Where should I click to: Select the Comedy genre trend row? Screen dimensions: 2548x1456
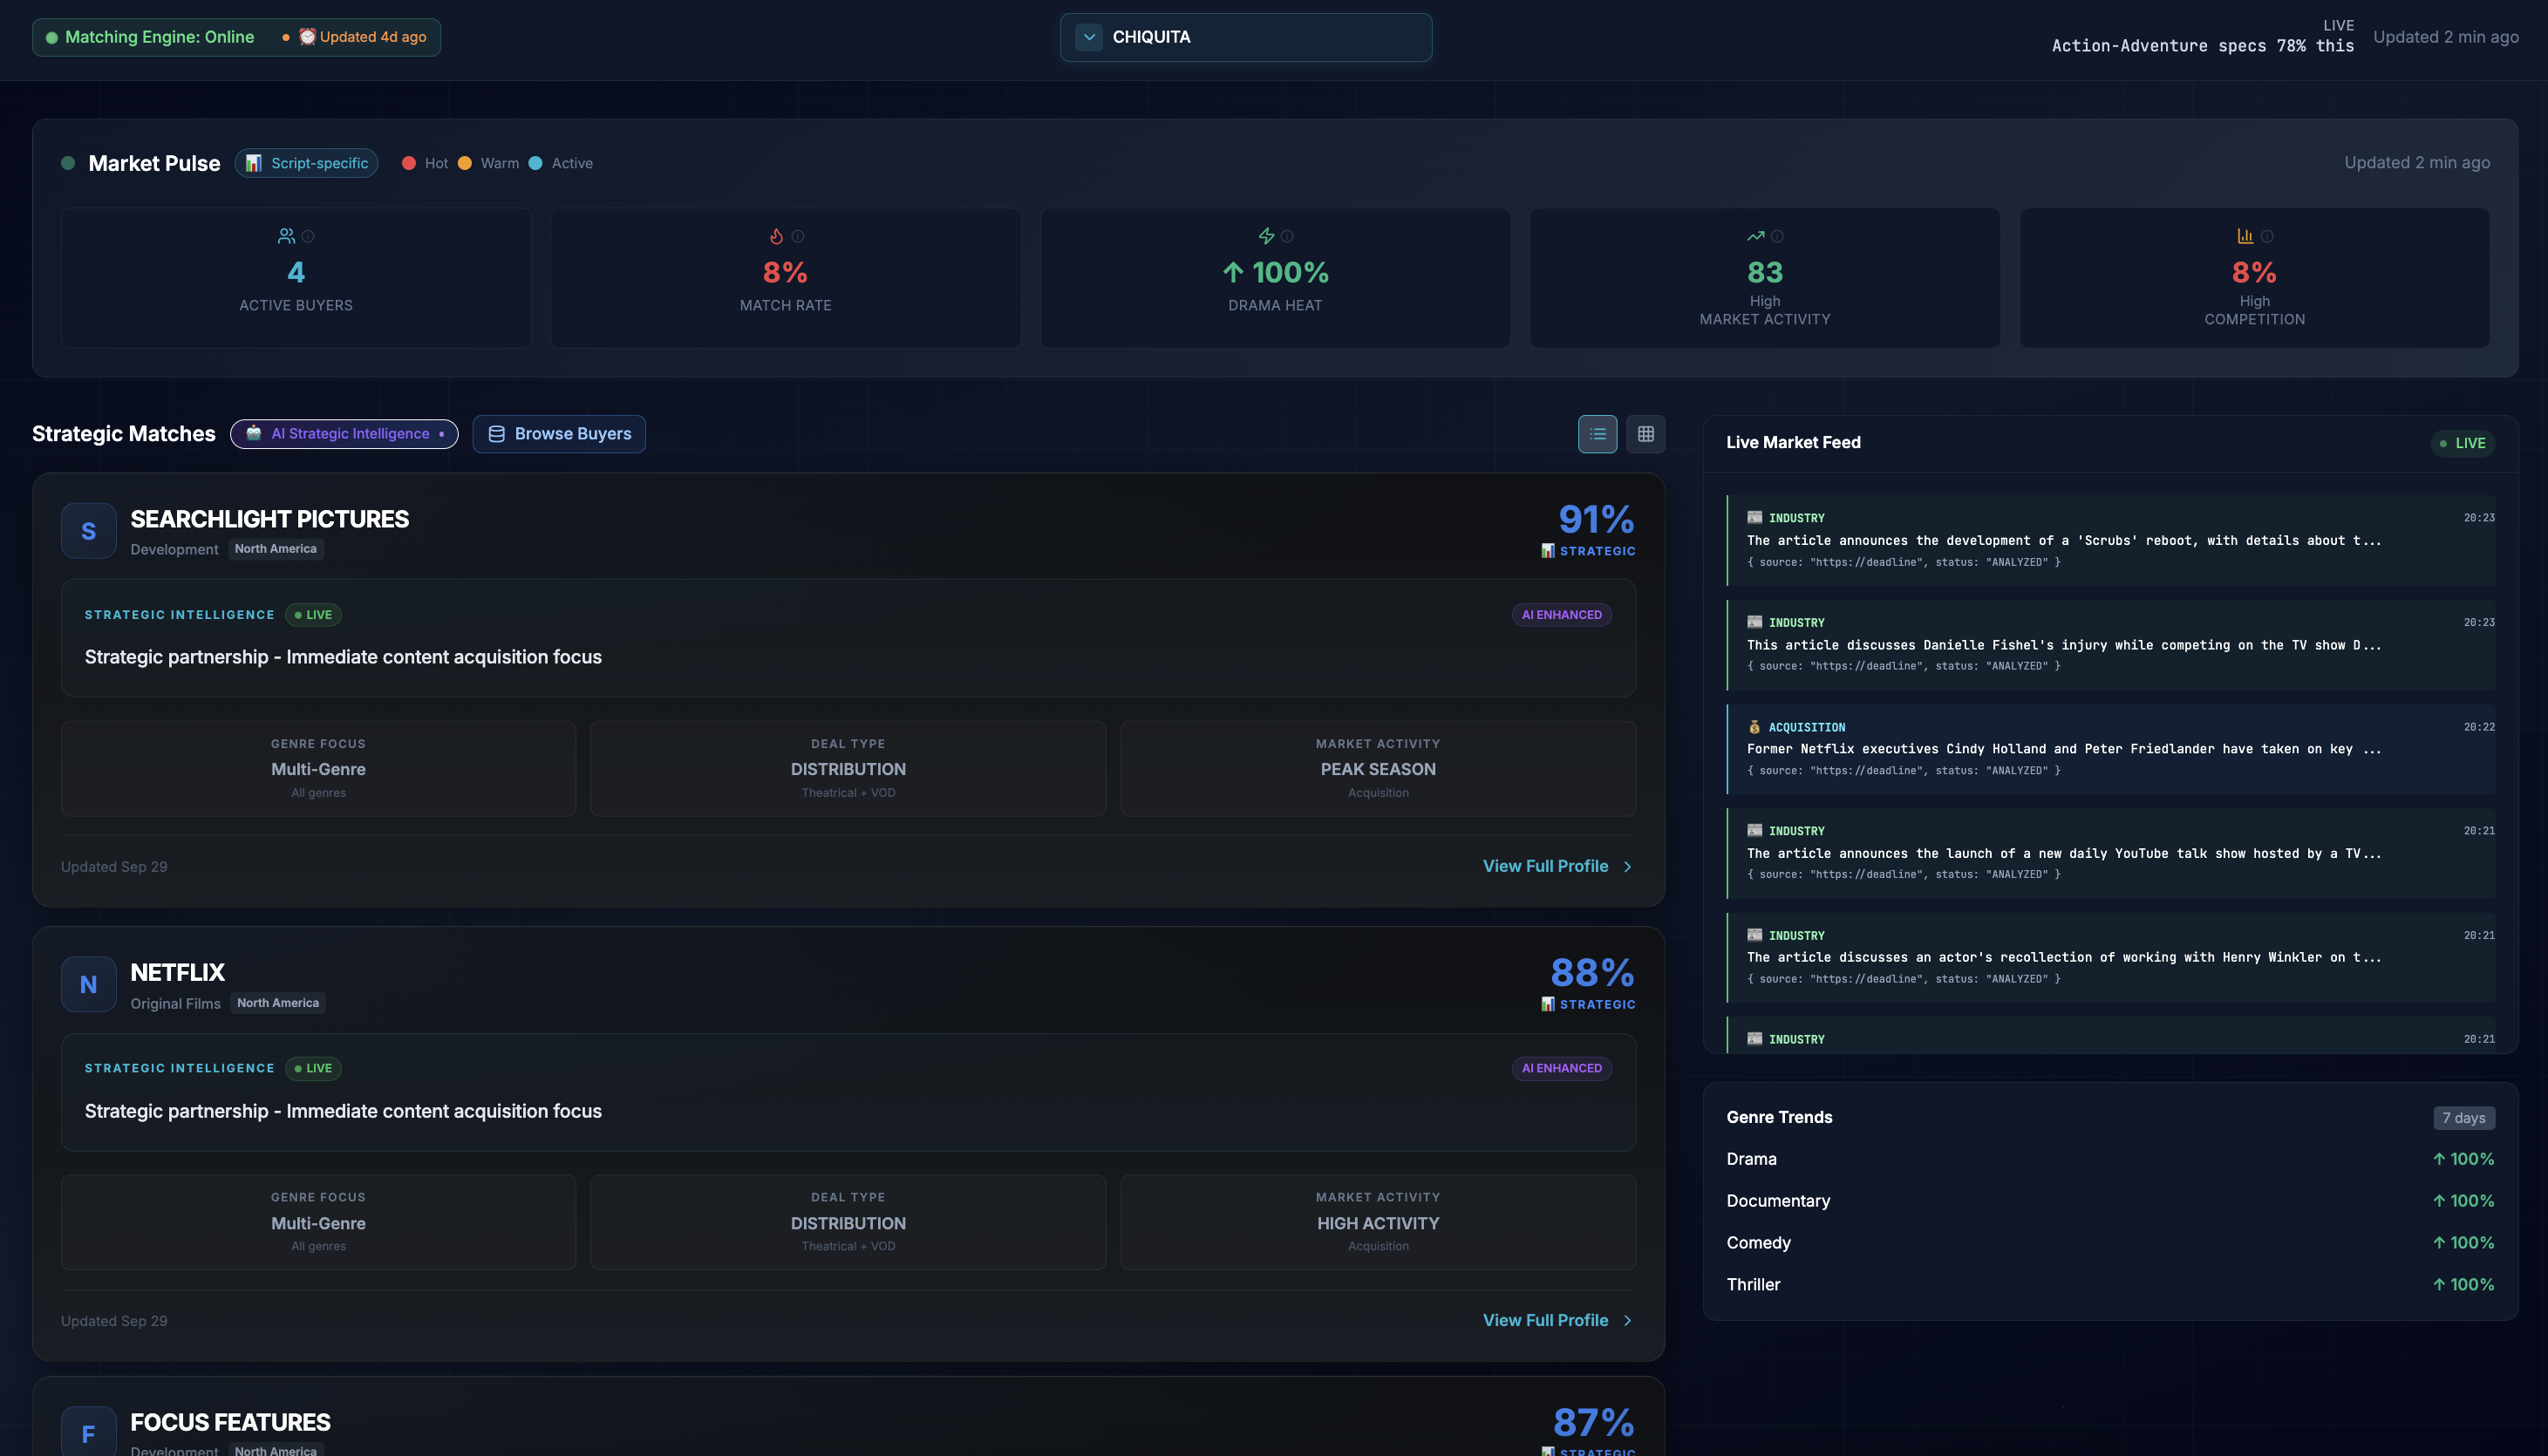(2110, 1243)
